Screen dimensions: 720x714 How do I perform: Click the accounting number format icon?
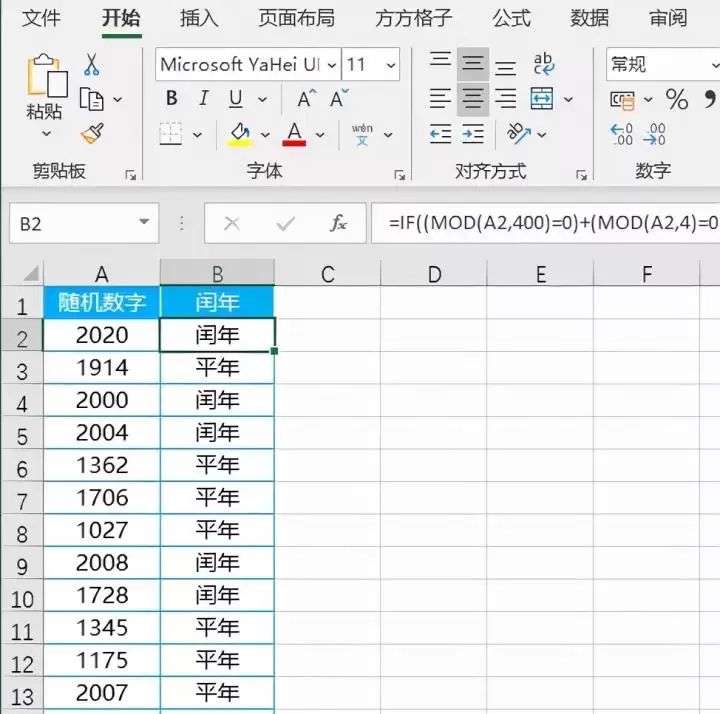622,100
